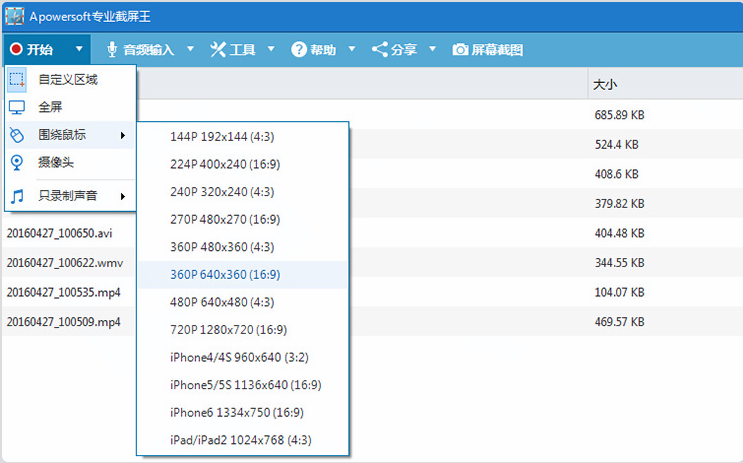Select file 20160427_100535.mp4
The height and width of the screenshot is (463, 743).
63,292
